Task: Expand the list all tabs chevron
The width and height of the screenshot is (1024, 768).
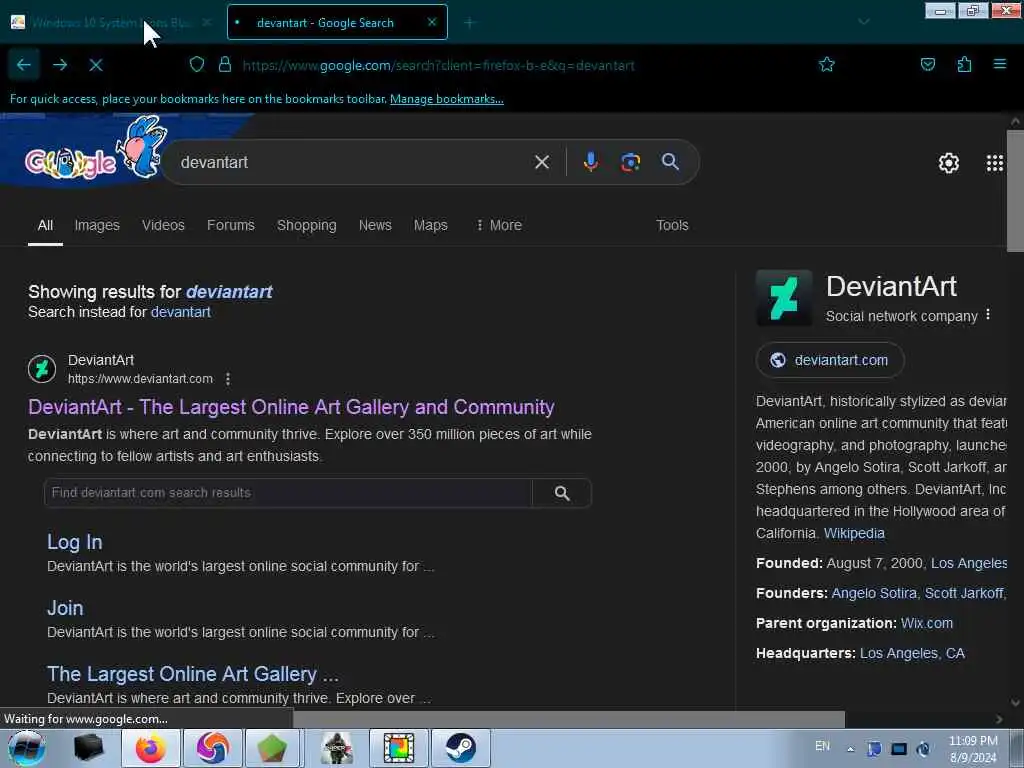Action: [864, 22]
